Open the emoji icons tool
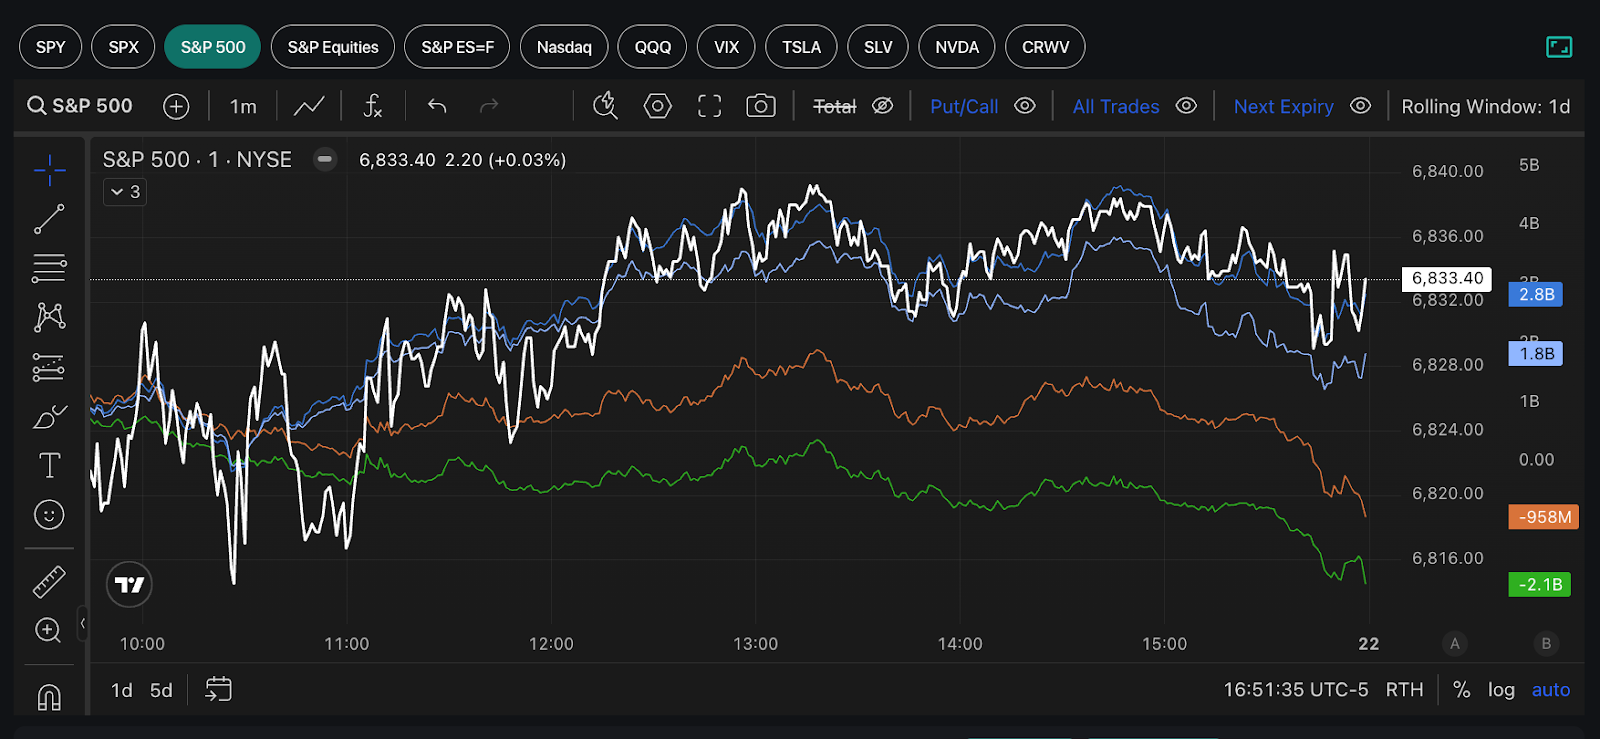The height and width of the screenshot is (739, 1600). click(49, 515)
